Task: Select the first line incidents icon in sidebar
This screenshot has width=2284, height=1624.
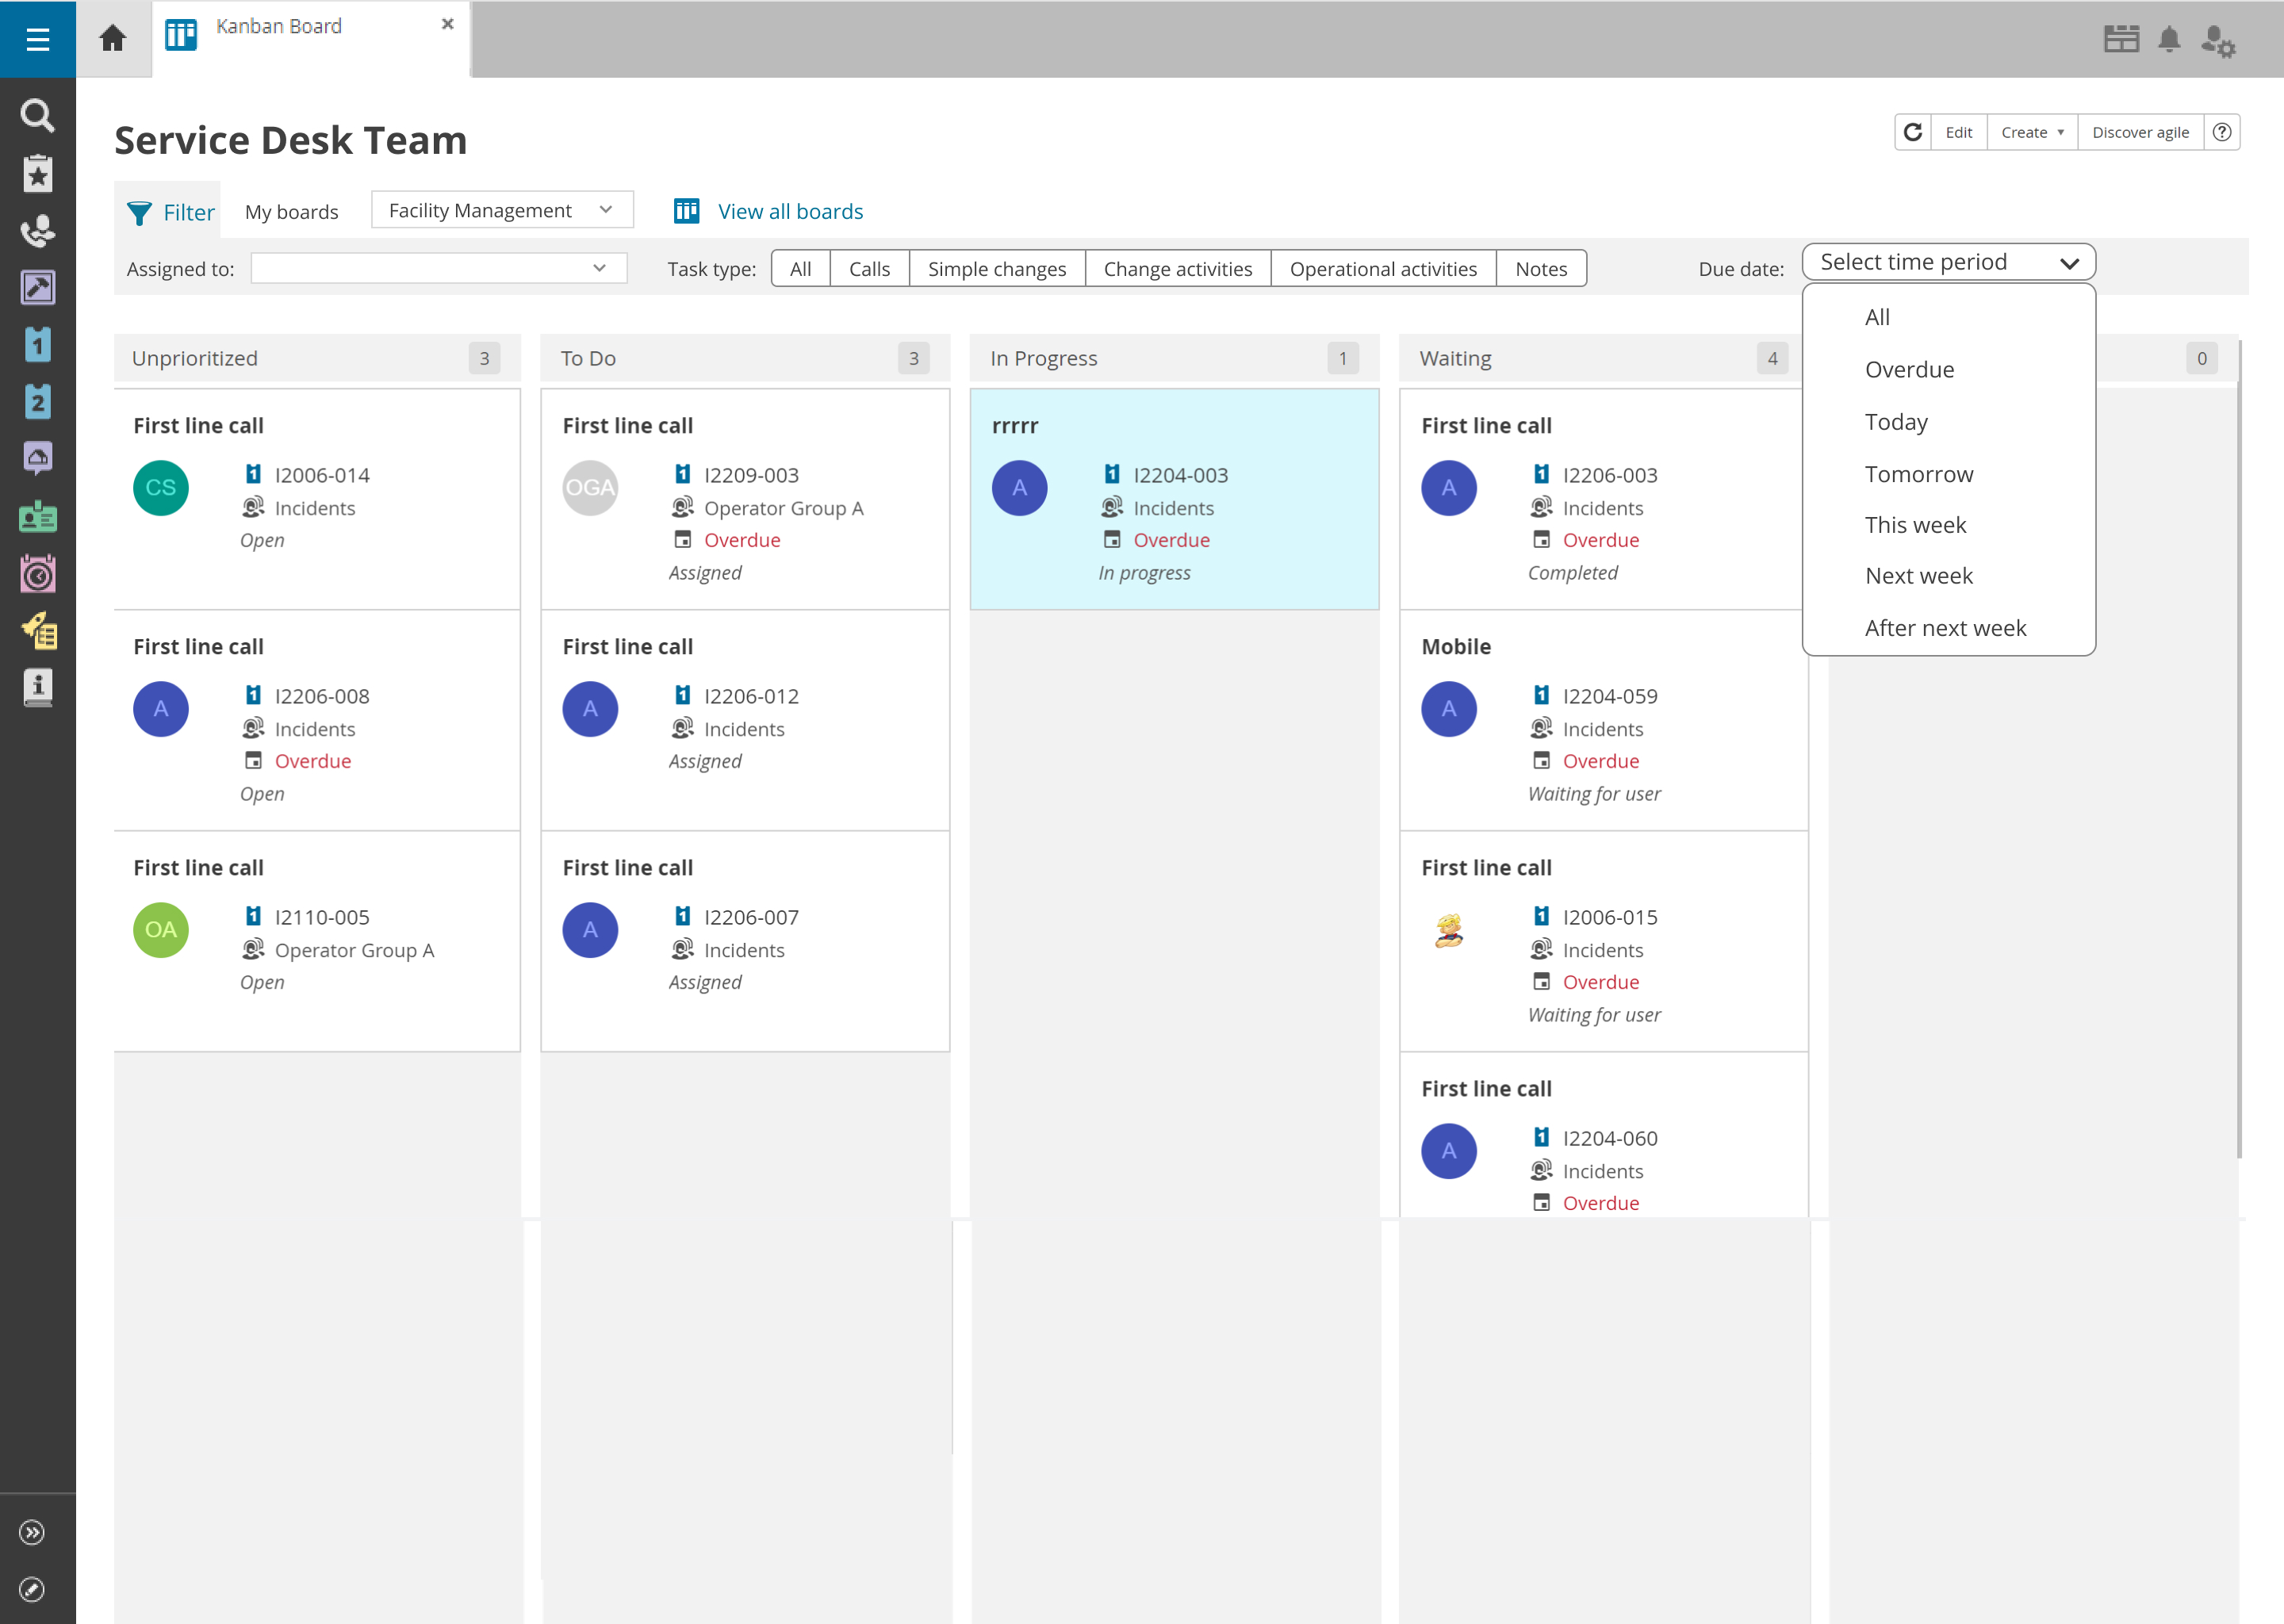Action: [x=37, y=343]
